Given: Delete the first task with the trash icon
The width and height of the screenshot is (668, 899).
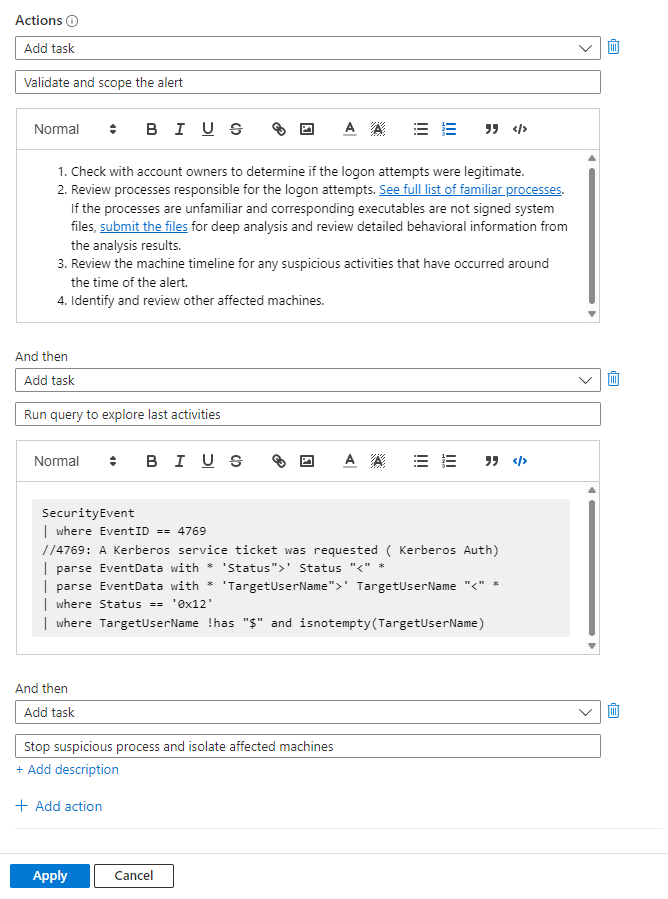Looking at the screenshot, I should (x=613, y=46).
